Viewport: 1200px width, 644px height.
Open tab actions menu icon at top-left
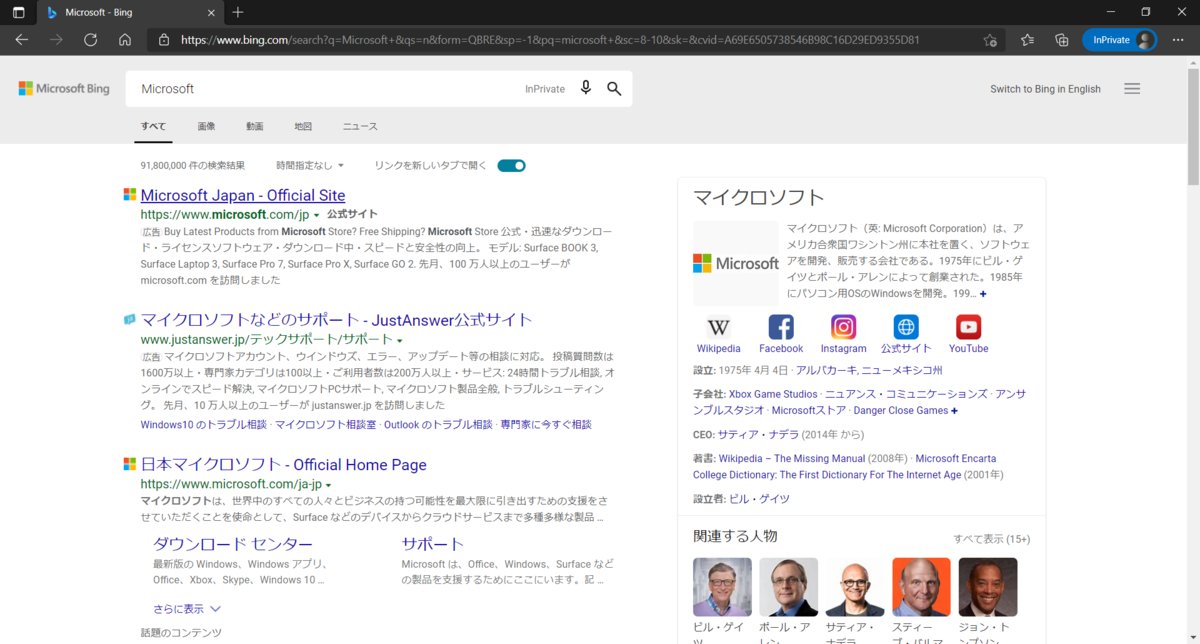click(x=19, y=12)
